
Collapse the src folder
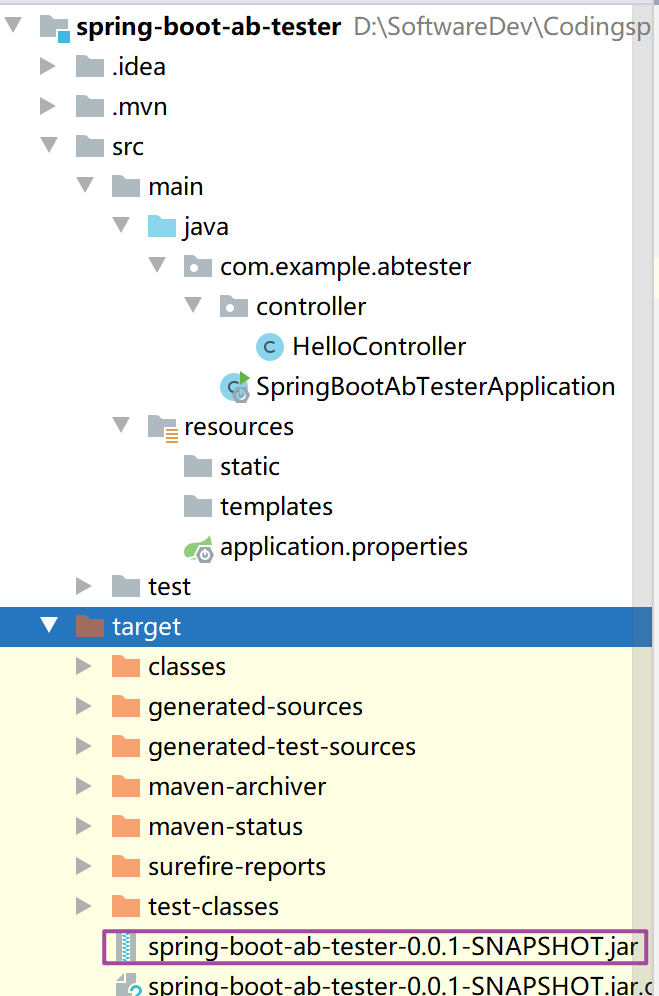pyautogui.click(x=47, y=147)
